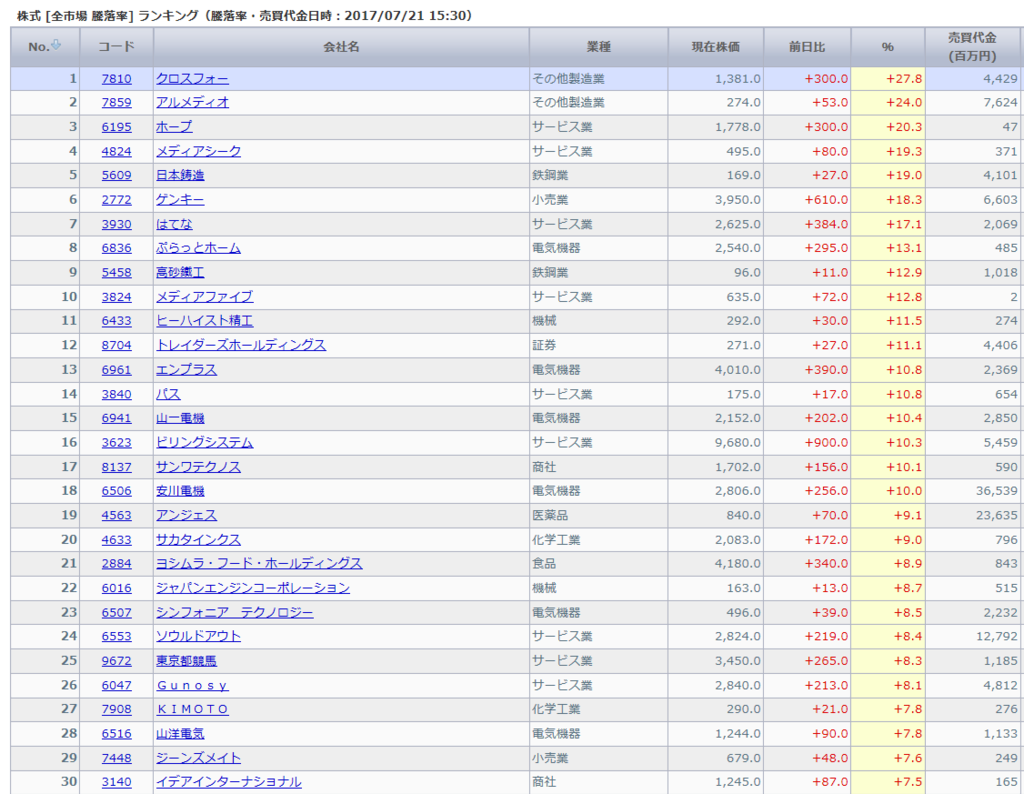This screenshot has width=1024, height=794.
Task: Click stock code 4633
Action: point(116,540)
